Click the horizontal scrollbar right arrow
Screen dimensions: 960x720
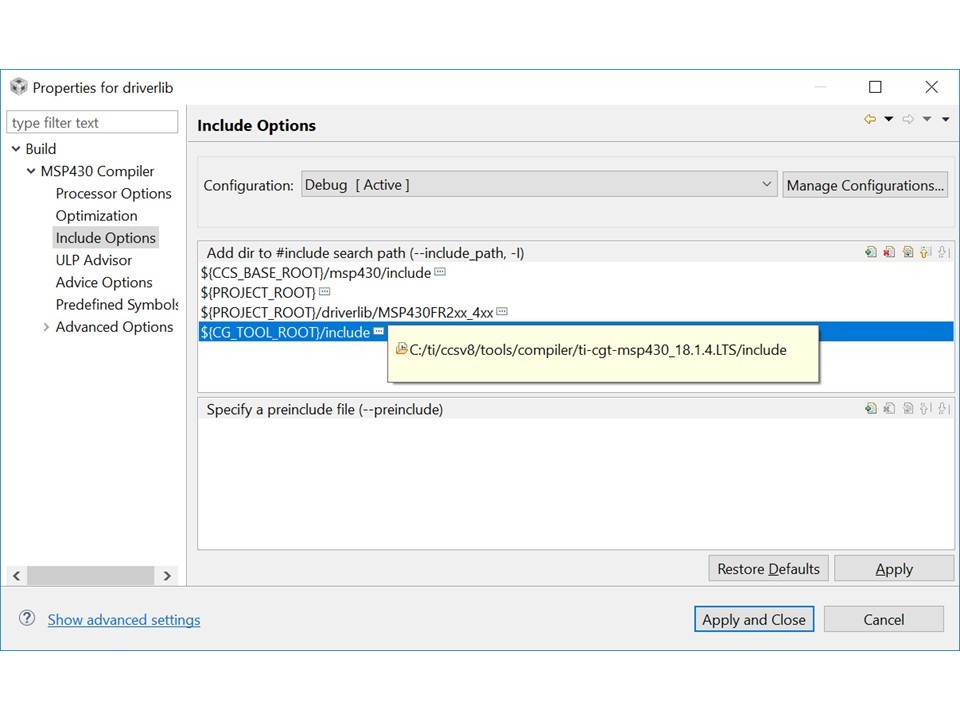[x=167, y=575]
